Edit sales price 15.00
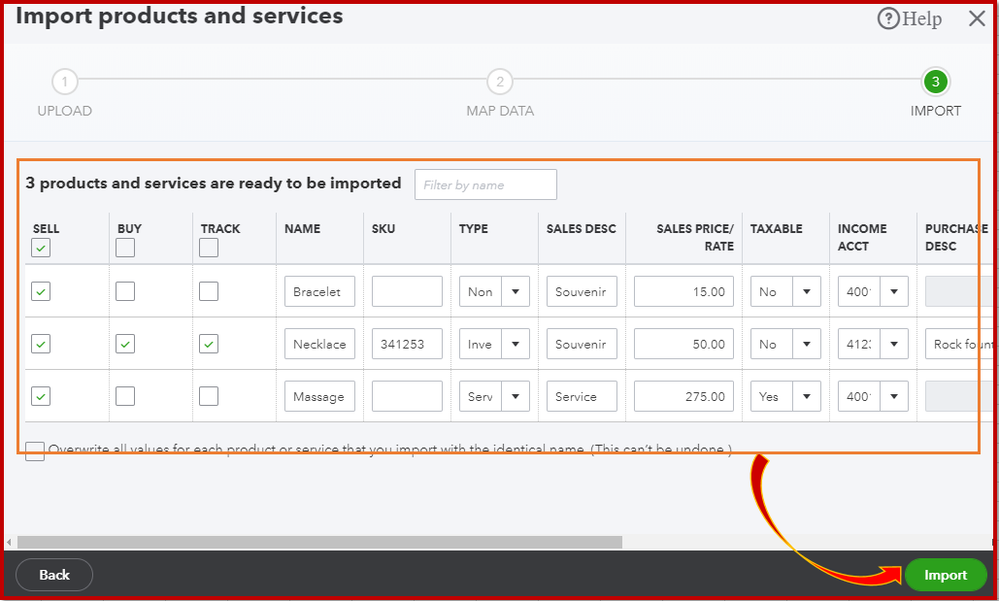999x601 pixels. (x=684, y=292)
